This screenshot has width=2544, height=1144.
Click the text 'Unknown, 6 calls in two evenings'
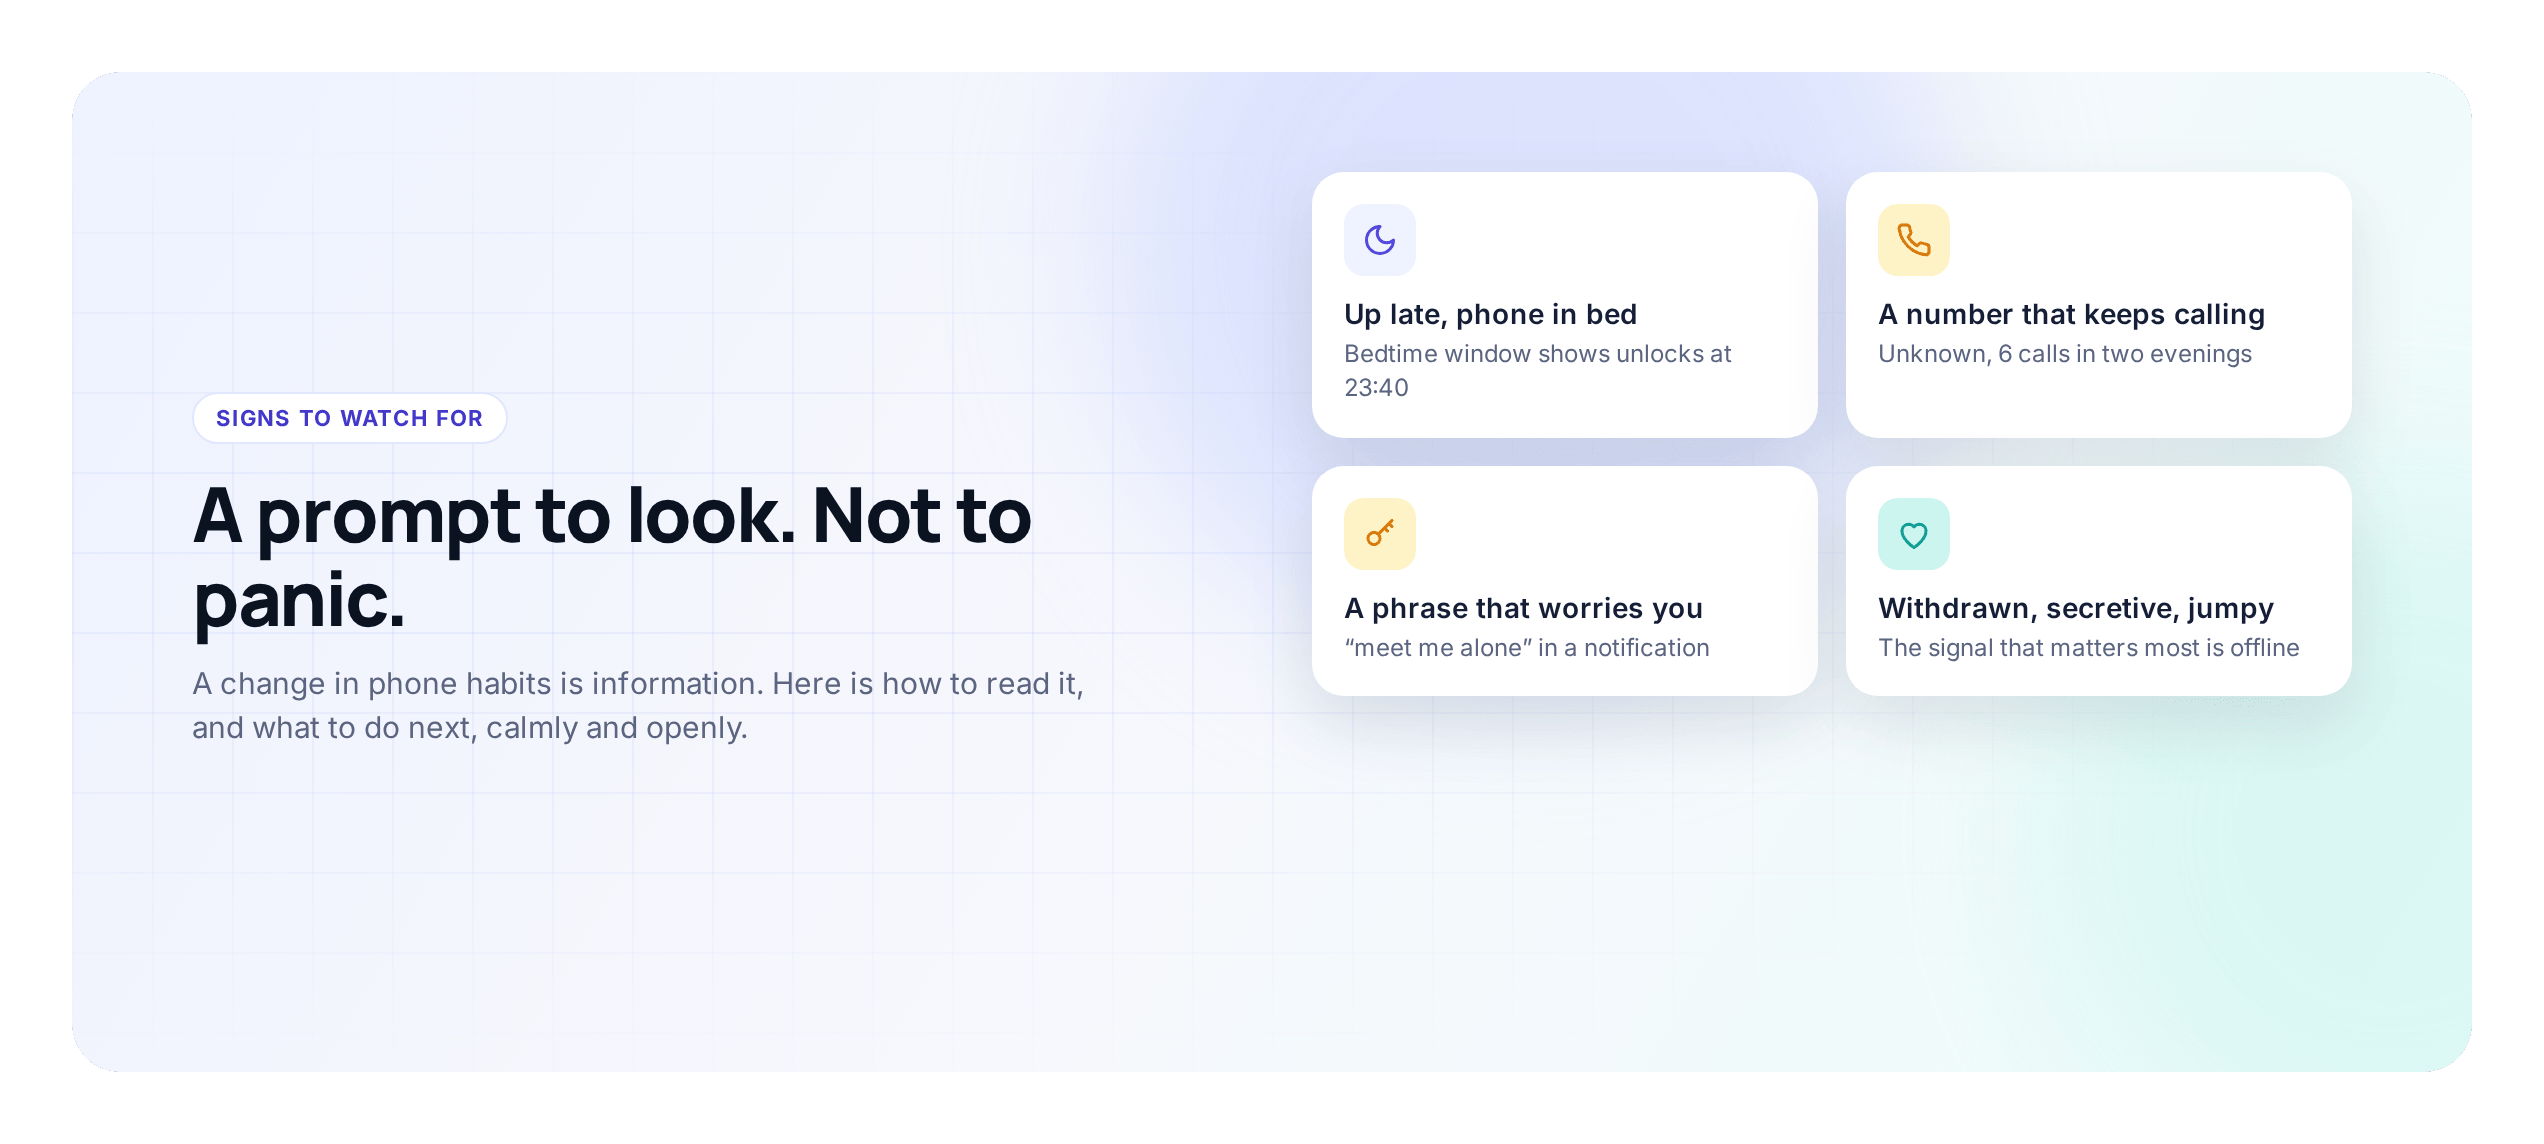click(2064, 354)
